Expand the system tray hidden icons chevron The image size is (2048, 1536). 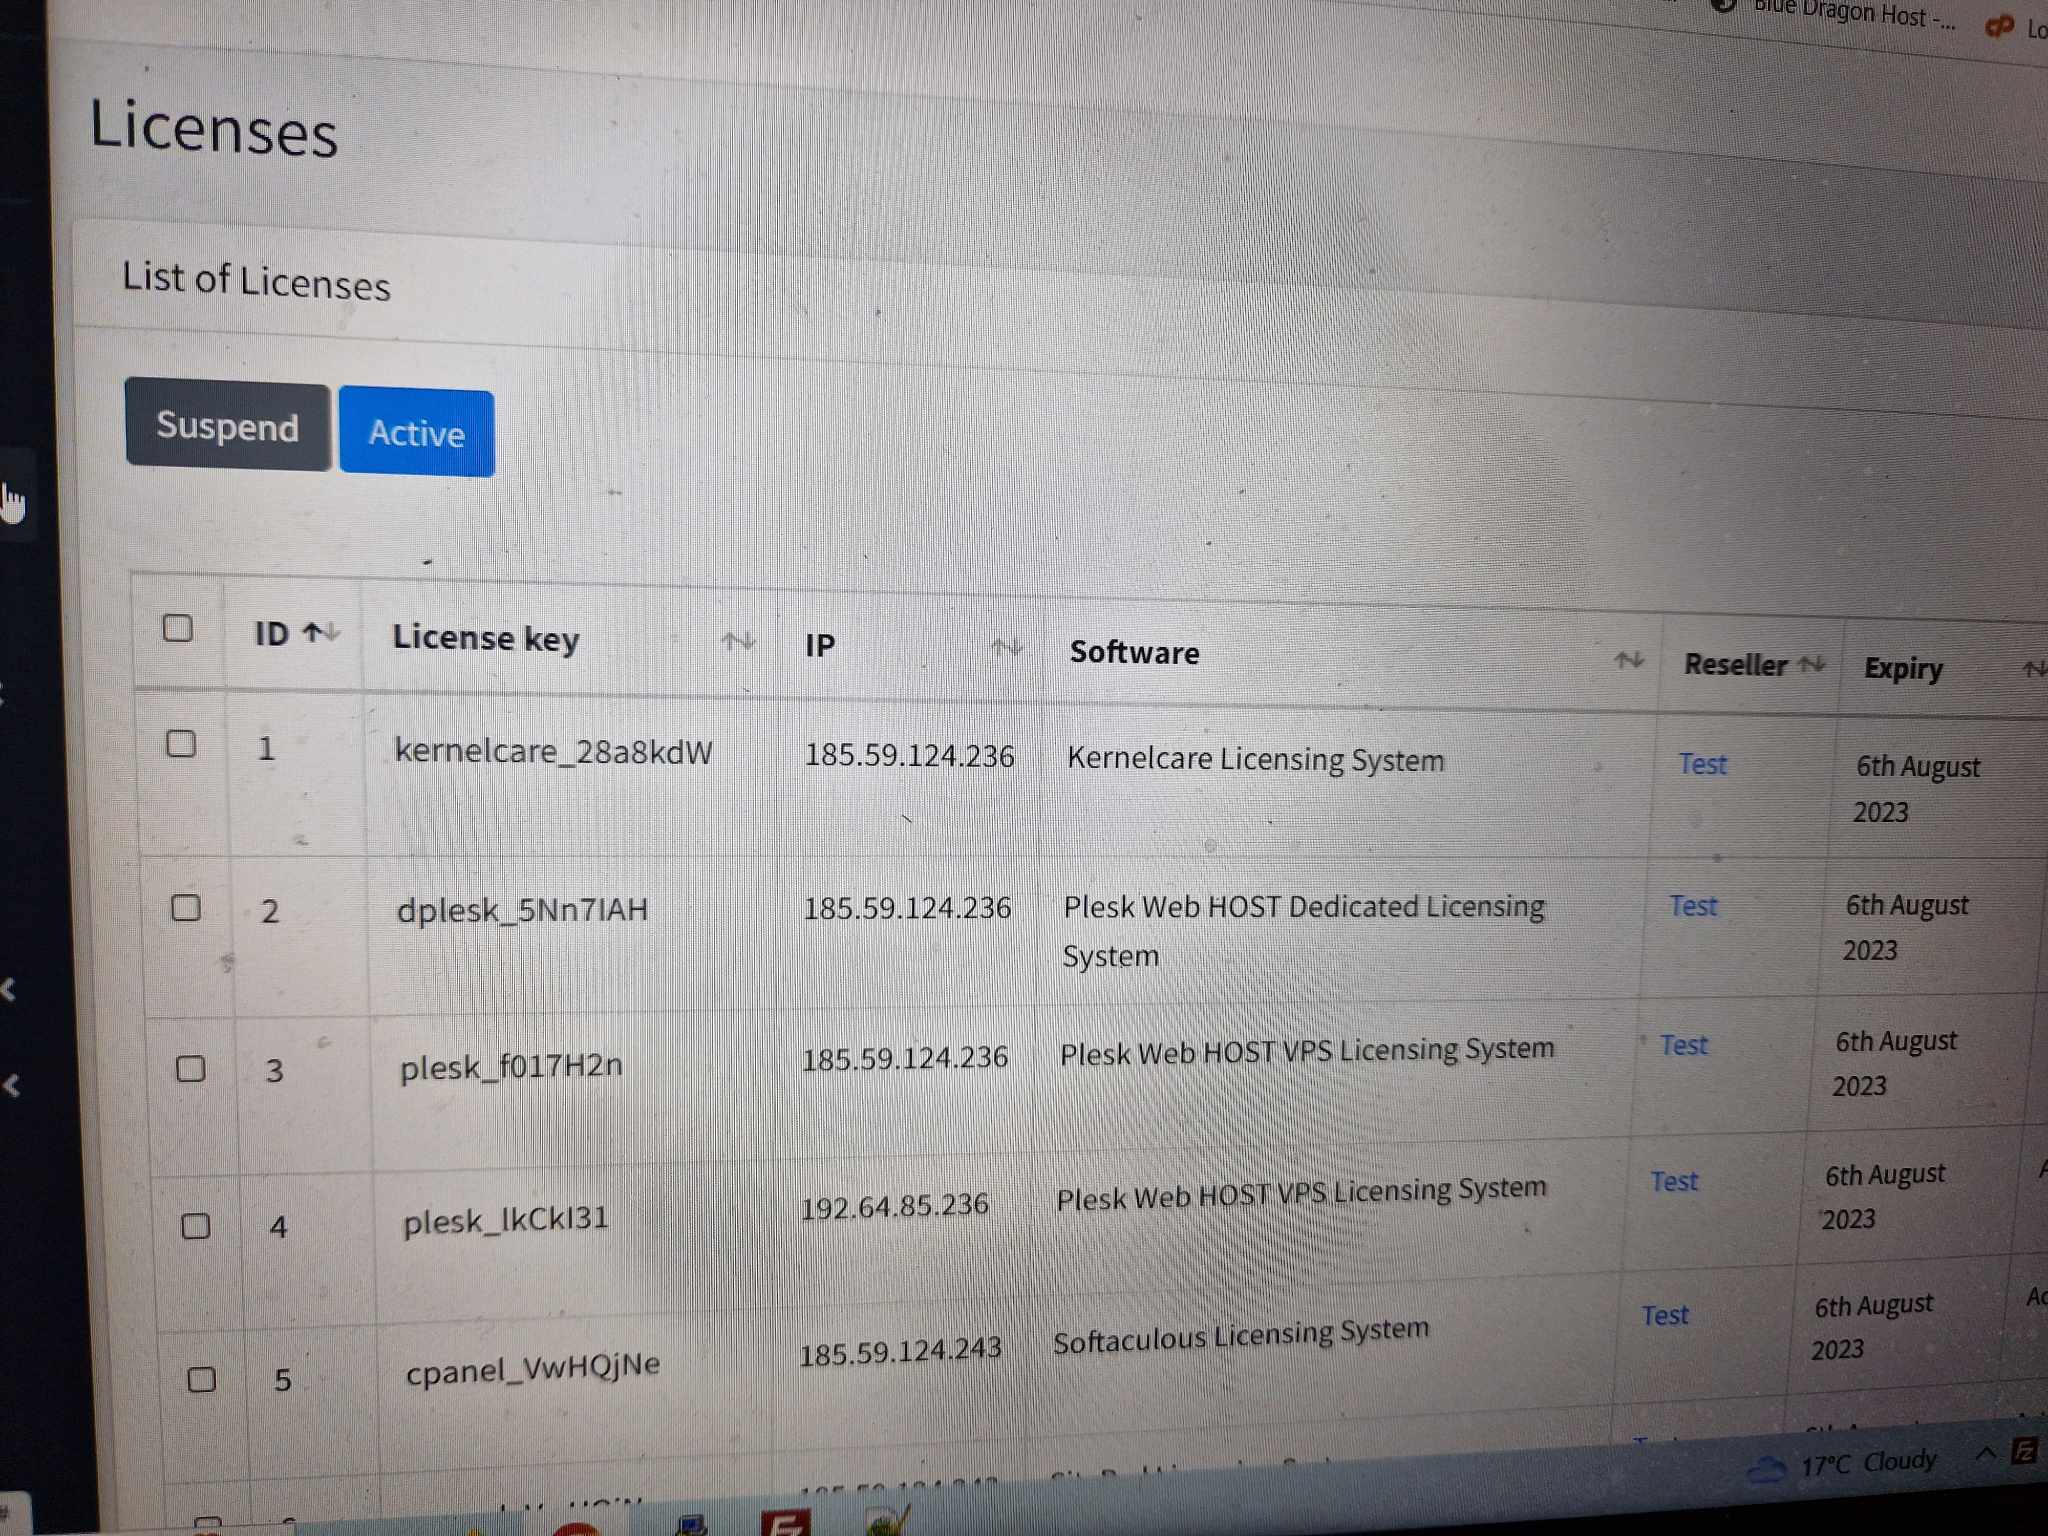pos(1986,1453)
